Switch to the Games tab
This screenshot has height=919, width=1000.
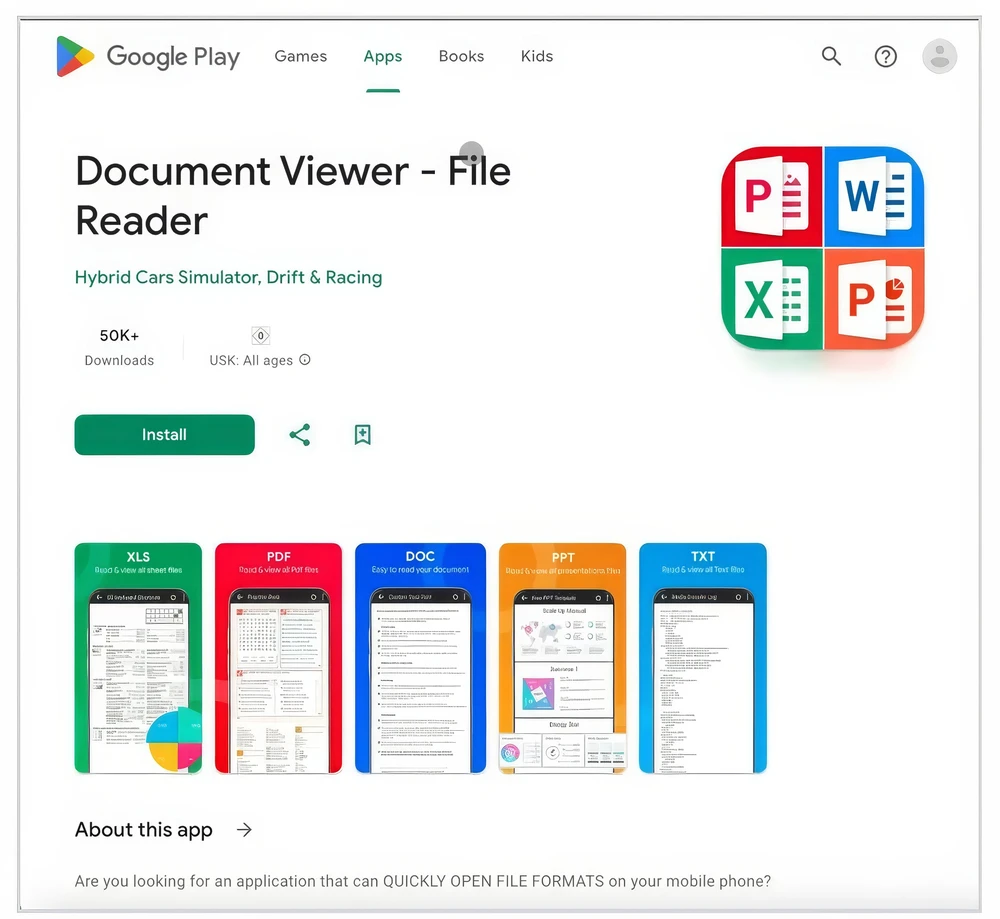point(300,56)
